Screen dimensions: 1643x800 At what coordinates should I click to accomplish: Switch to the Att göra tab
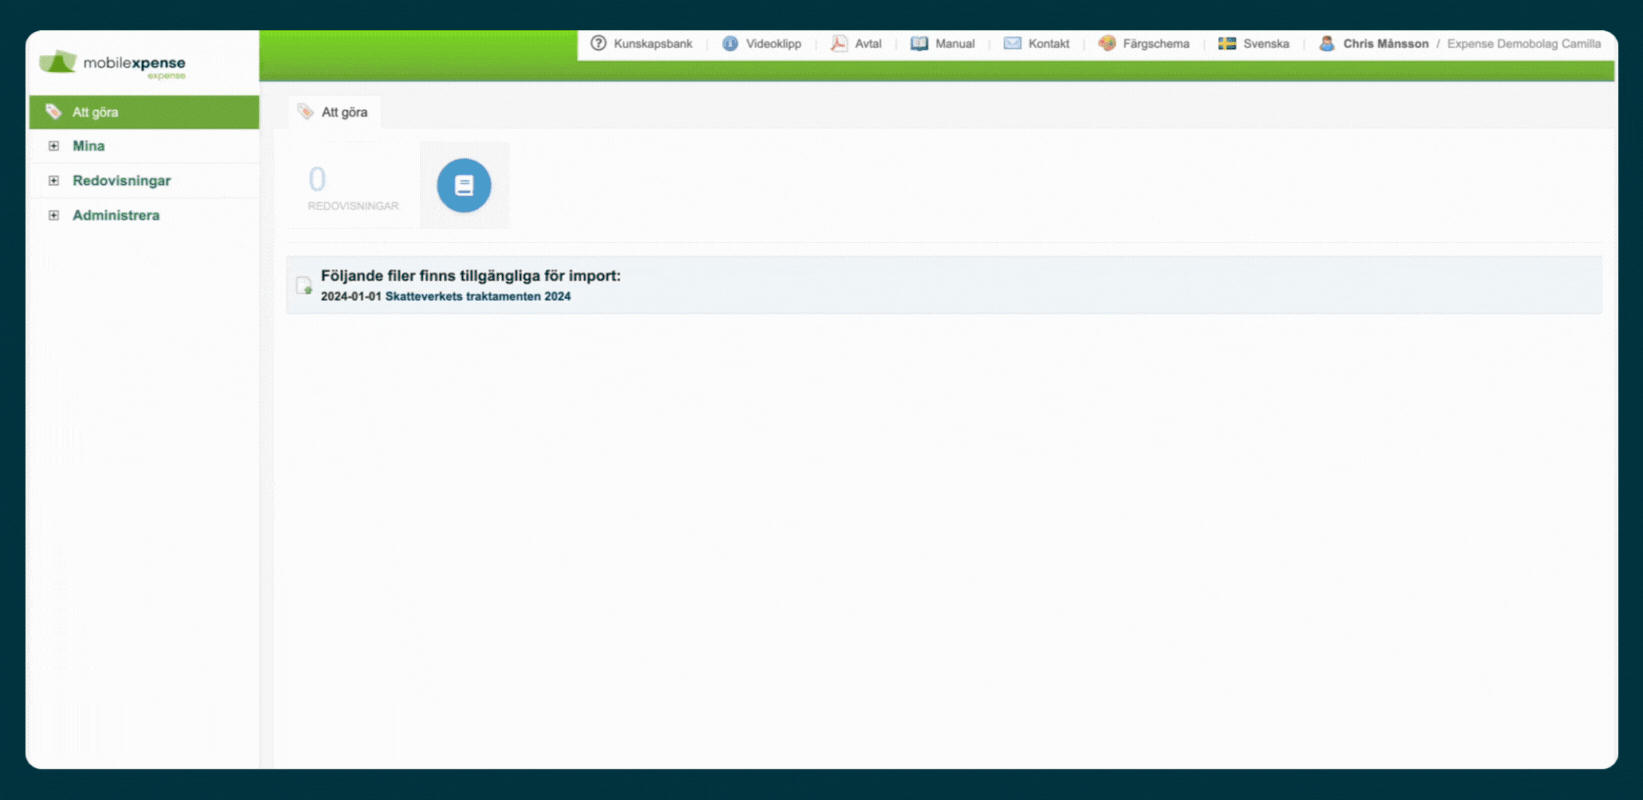pyautogui.click(x=334, y=112)
